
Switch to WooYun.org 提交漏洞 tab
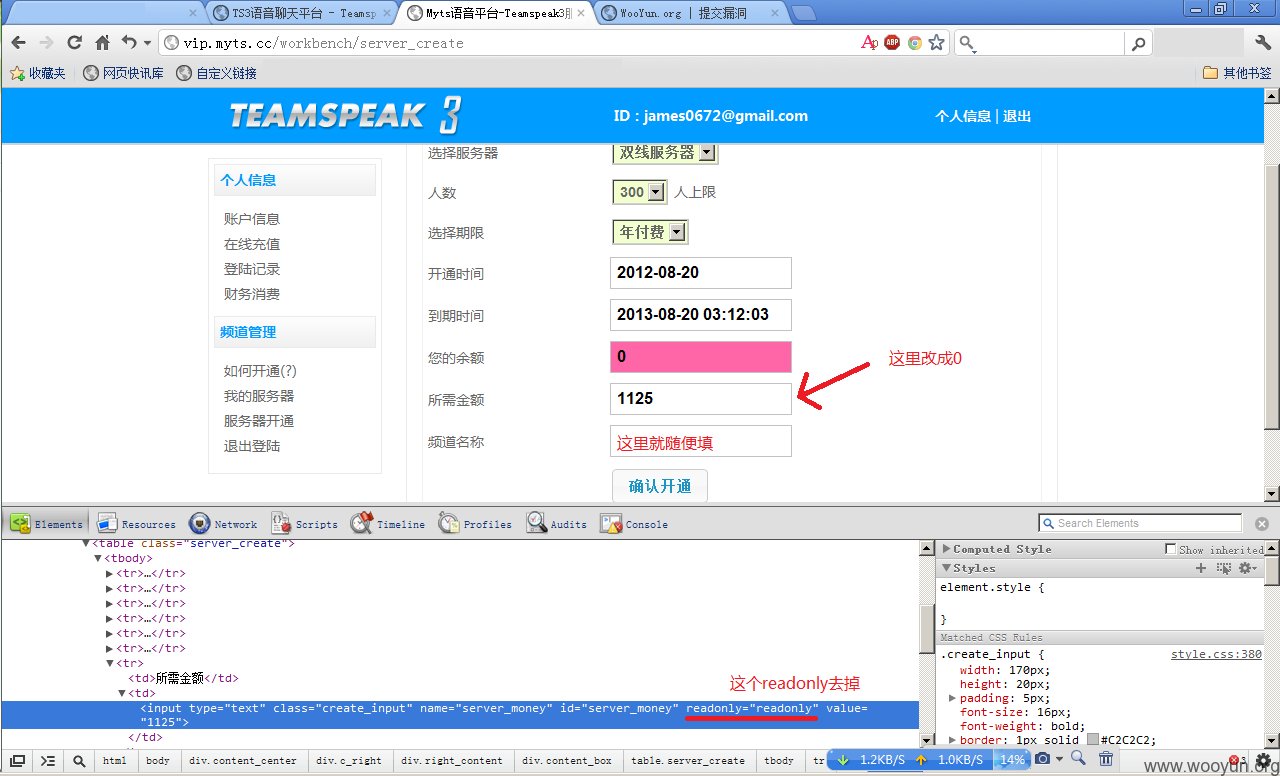(x=690, y=13)
